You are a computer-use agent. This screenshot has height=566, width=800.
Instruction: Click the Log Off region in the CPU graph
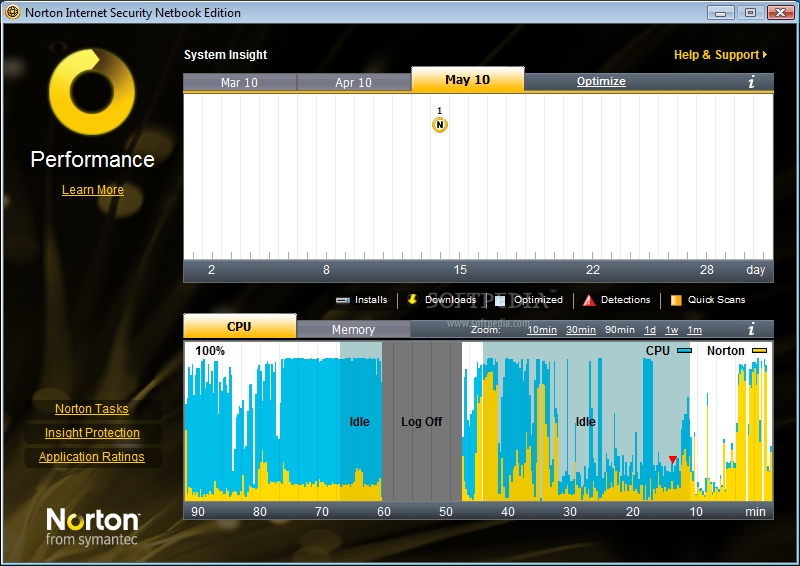click(x=421, y=422)
